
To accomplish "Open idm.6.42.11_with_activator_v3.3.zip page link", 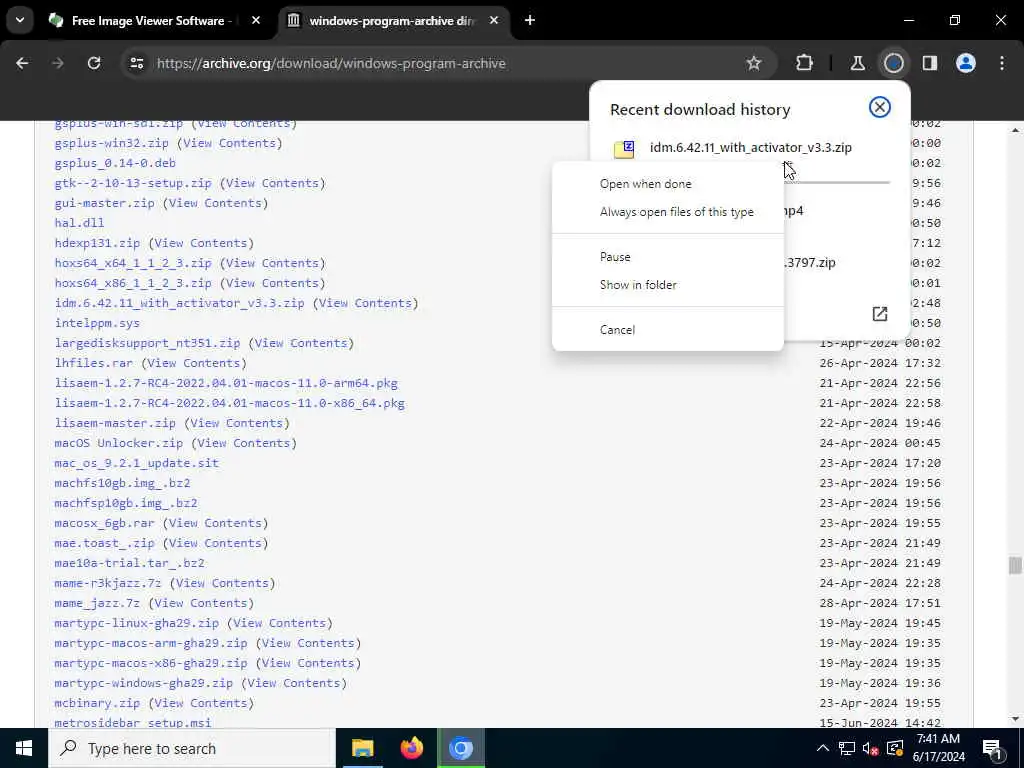I will [x=180, y=303].
